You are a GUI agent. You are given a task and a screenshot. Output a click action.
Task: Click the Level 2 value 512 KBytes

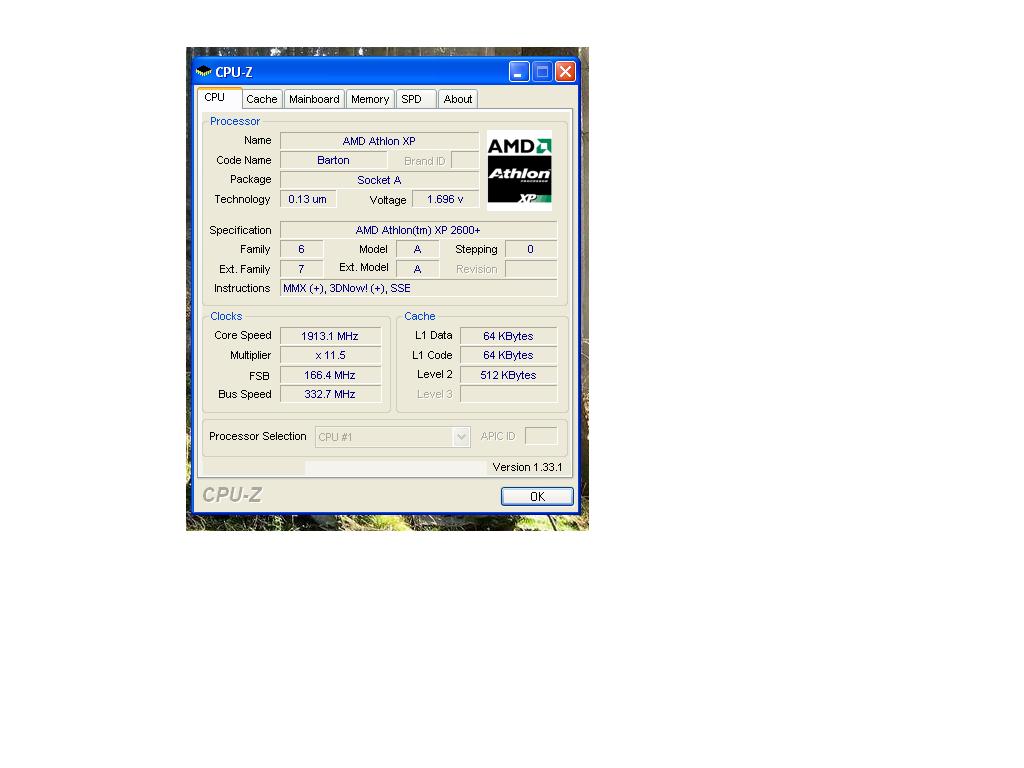509,375
